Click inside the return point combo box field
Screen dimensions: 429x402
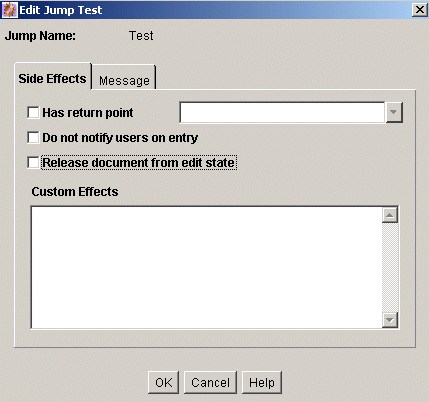(282, 112)
